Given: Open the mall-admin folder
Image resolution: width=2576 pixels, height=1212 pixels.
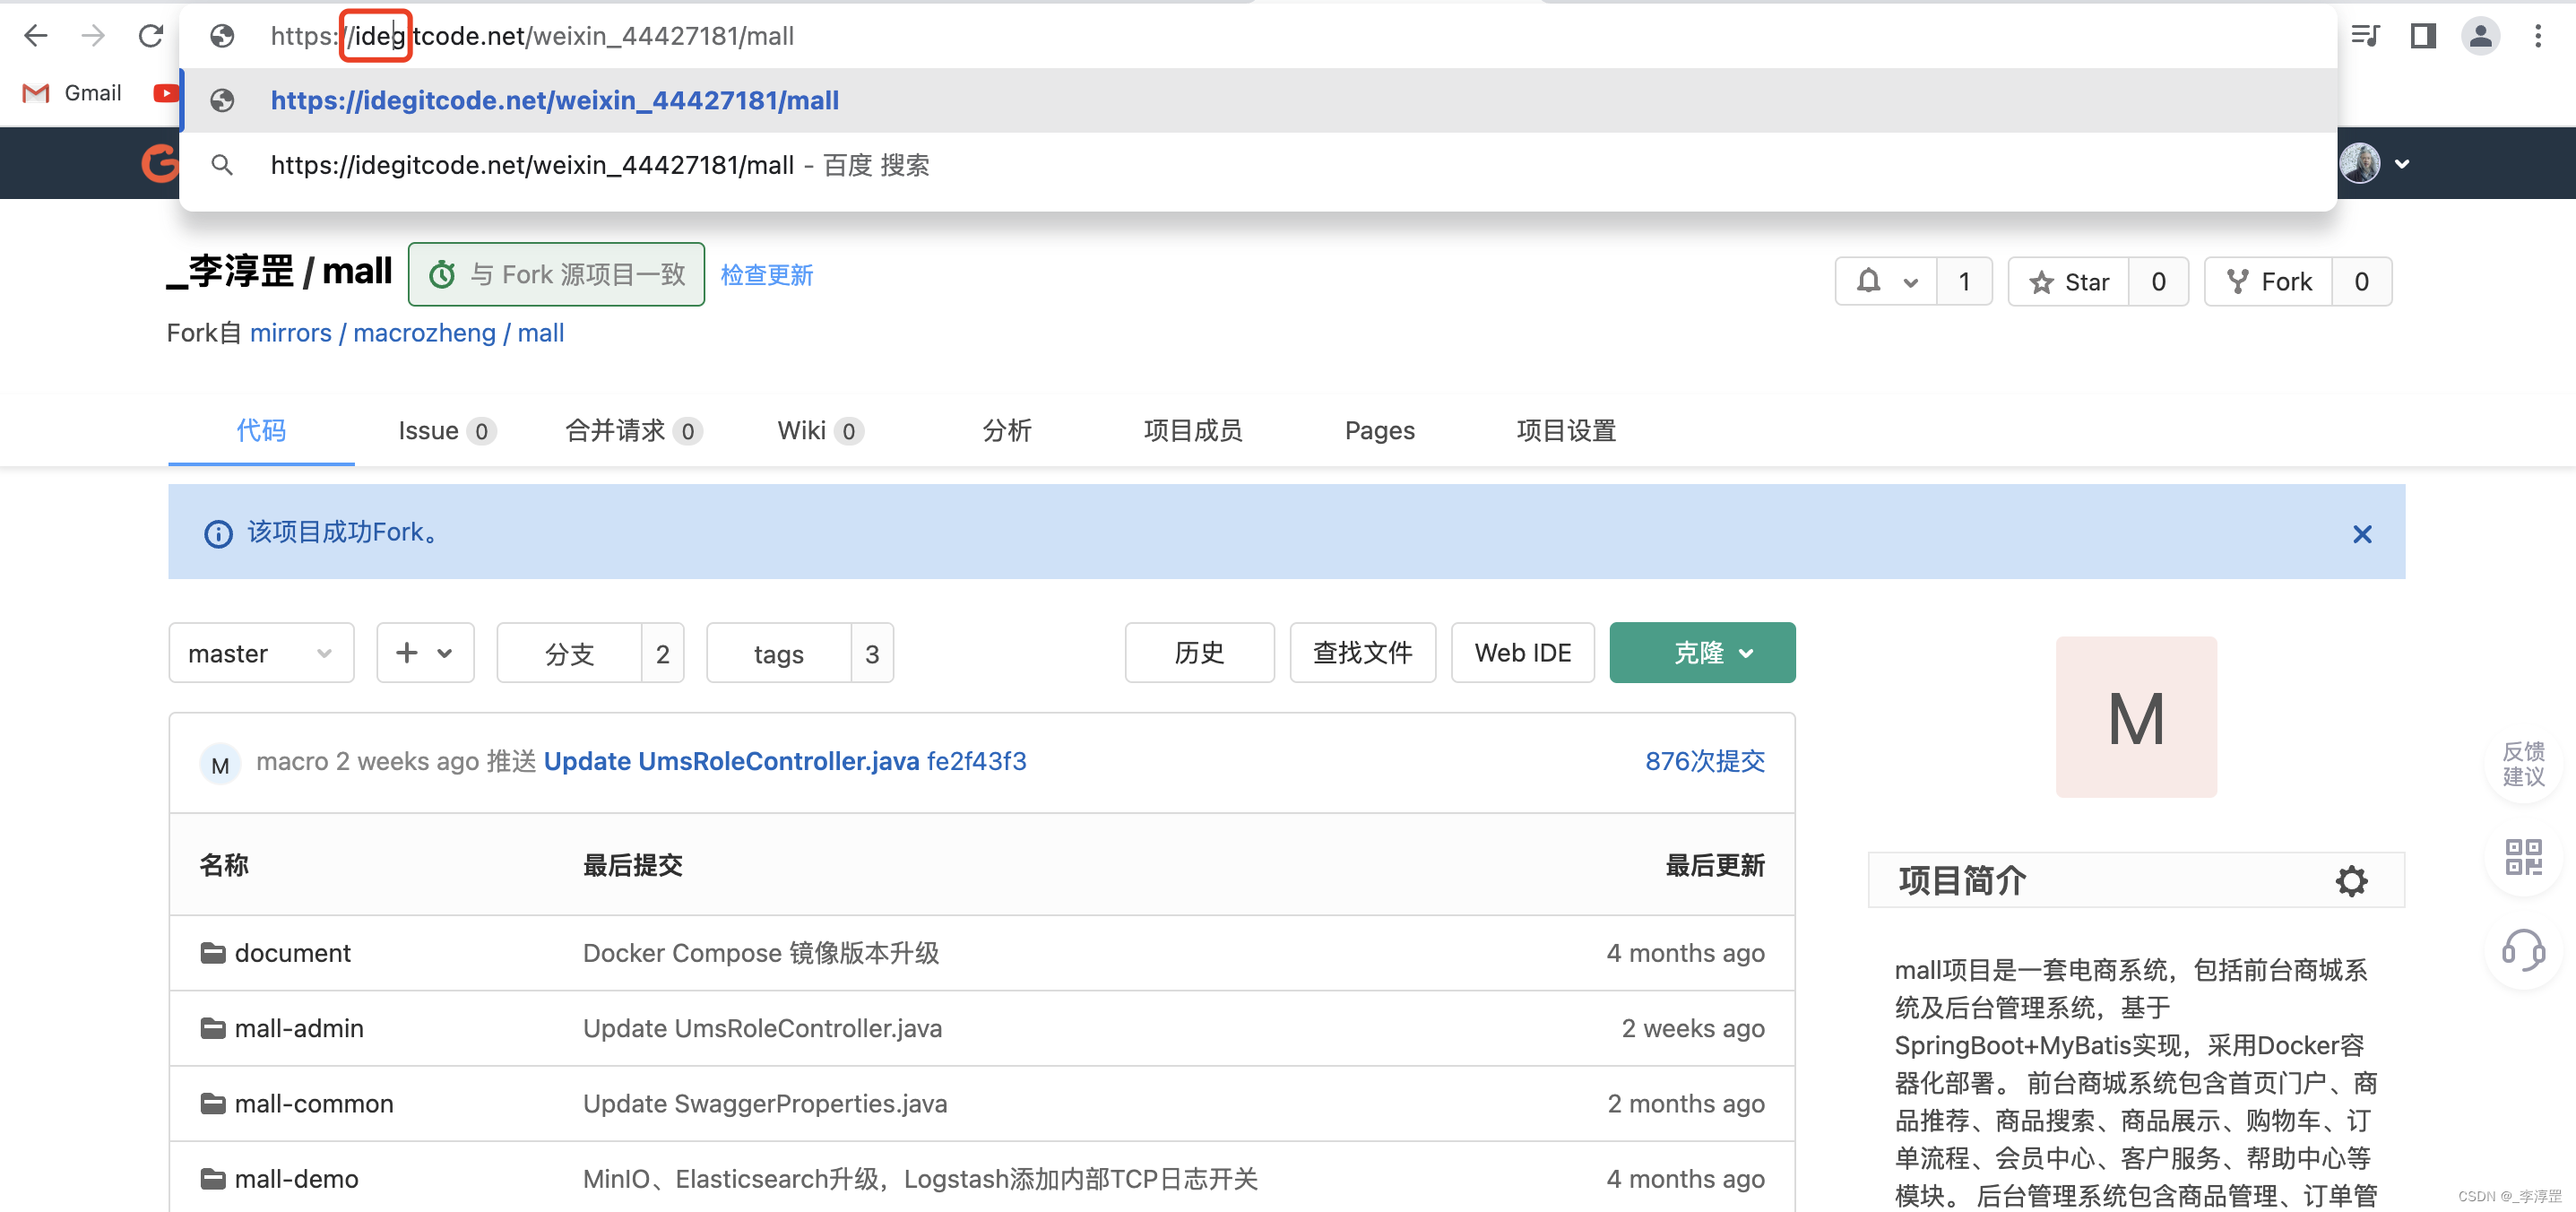Looking at the screenshot, I should pyautogui.click(x=299, y=1028).
